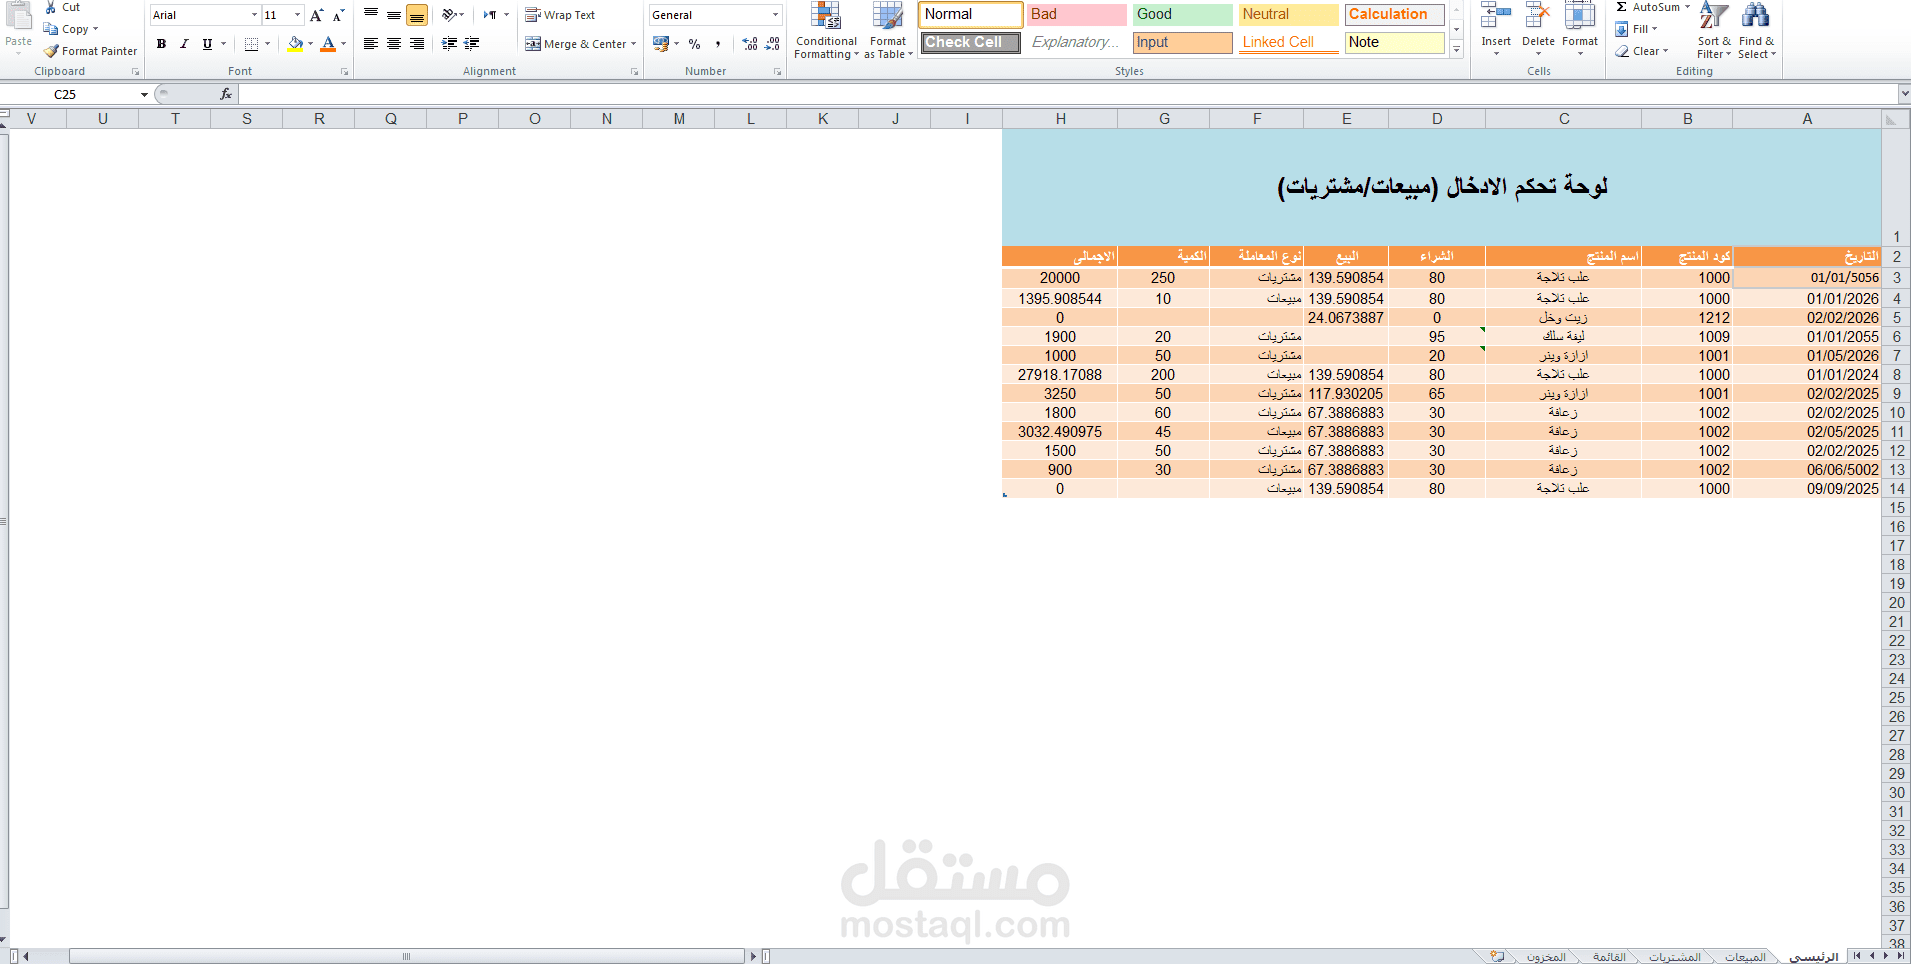Switch to the القائمة sheet tab

pyautogui.click(x=1609, y=957)
